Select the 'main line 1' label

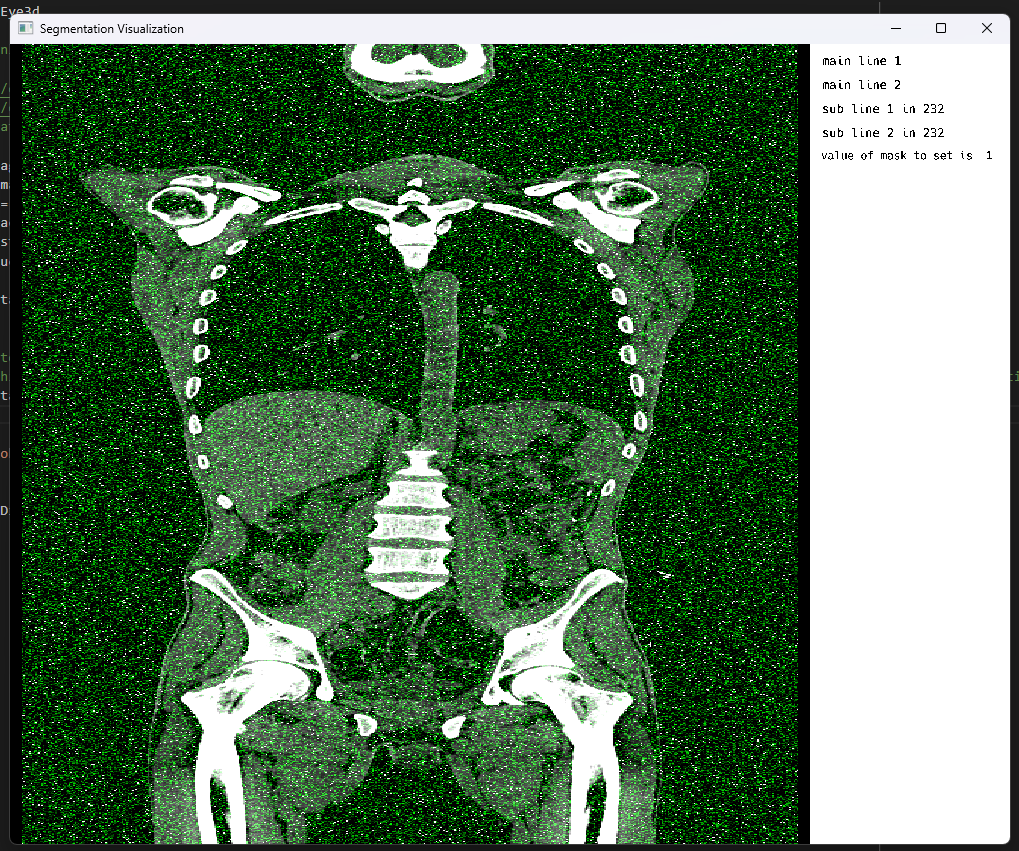(861, 61)
